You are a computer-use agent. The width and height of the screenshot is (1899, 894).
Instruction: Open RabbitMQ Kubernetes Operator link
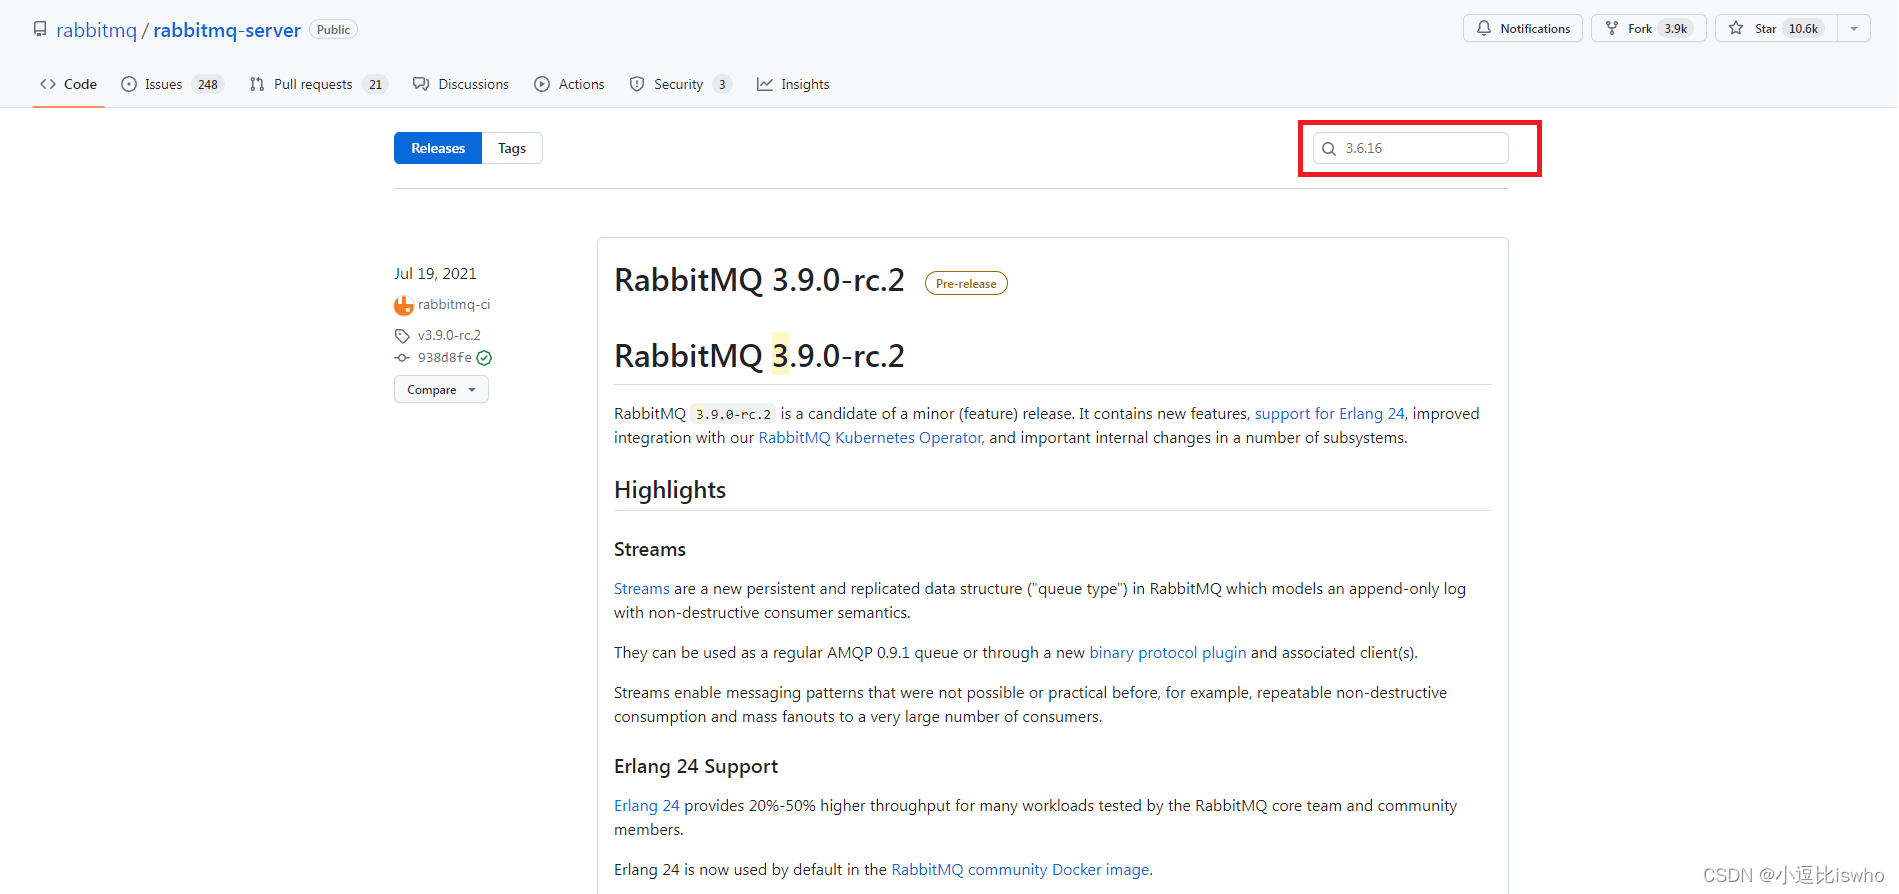click(870, 437)
